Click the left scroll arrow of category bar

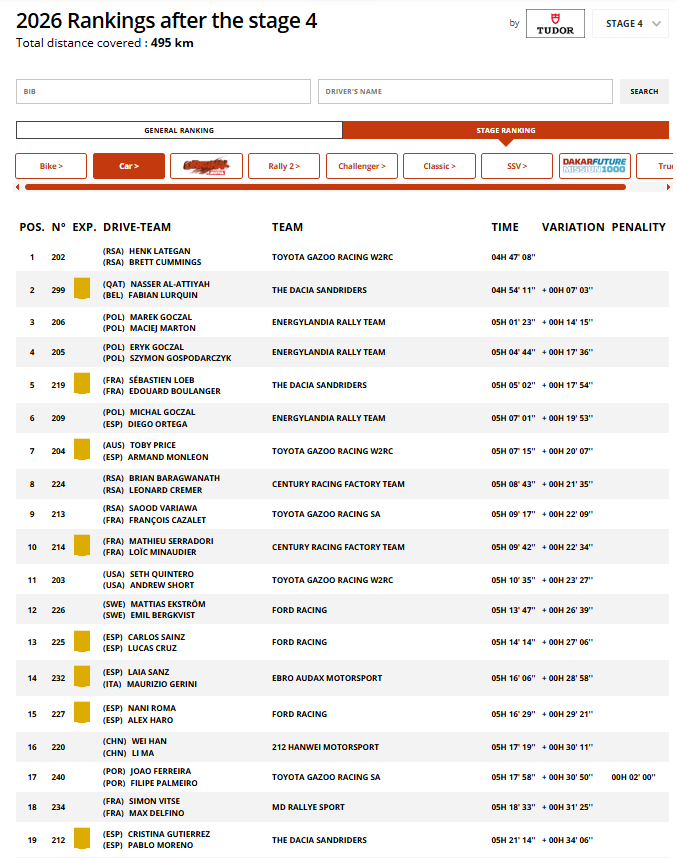18,187
